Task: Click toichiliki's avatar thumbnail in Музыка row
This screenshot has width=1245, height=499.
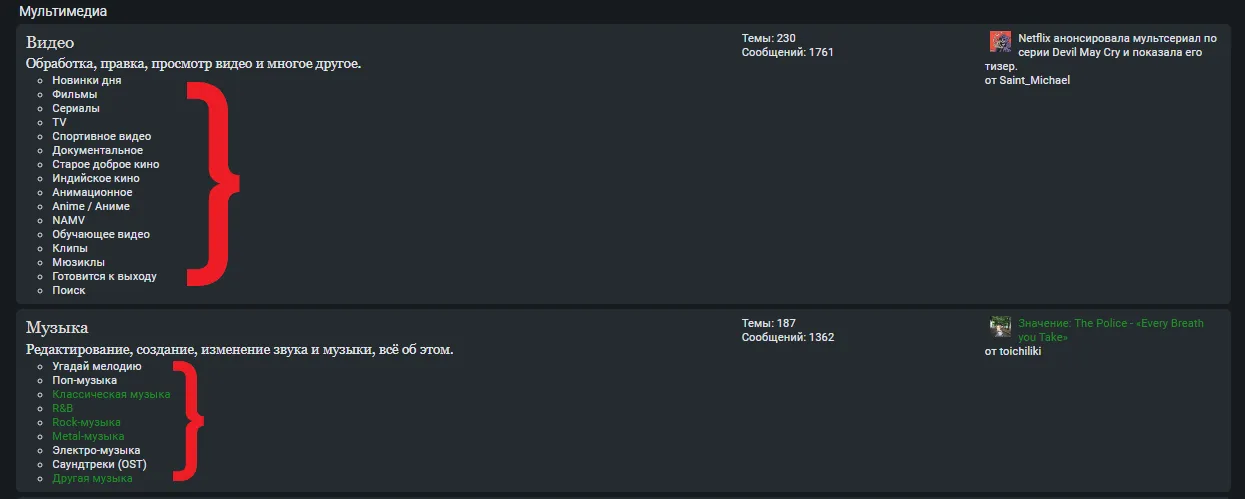Action: [1000, 326]
